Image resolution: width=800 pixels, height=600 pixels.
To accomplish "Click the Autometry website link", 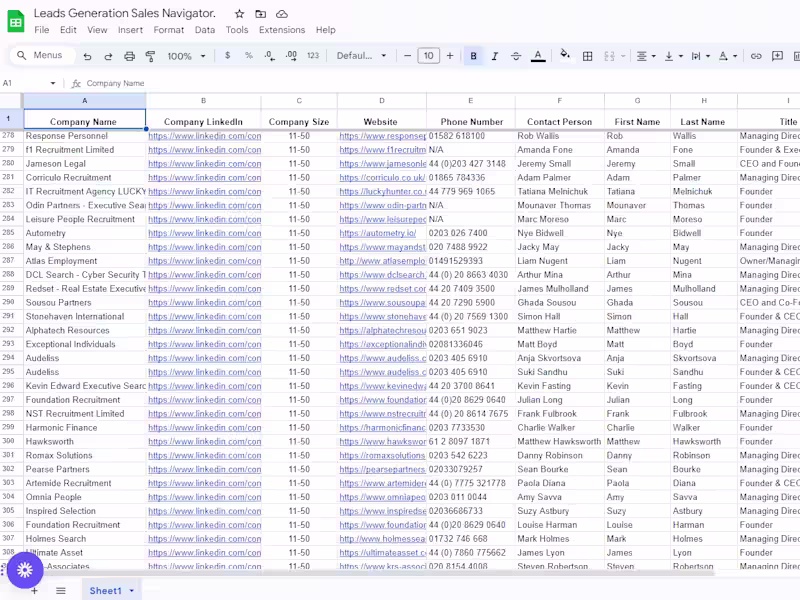I will (377, 233).
